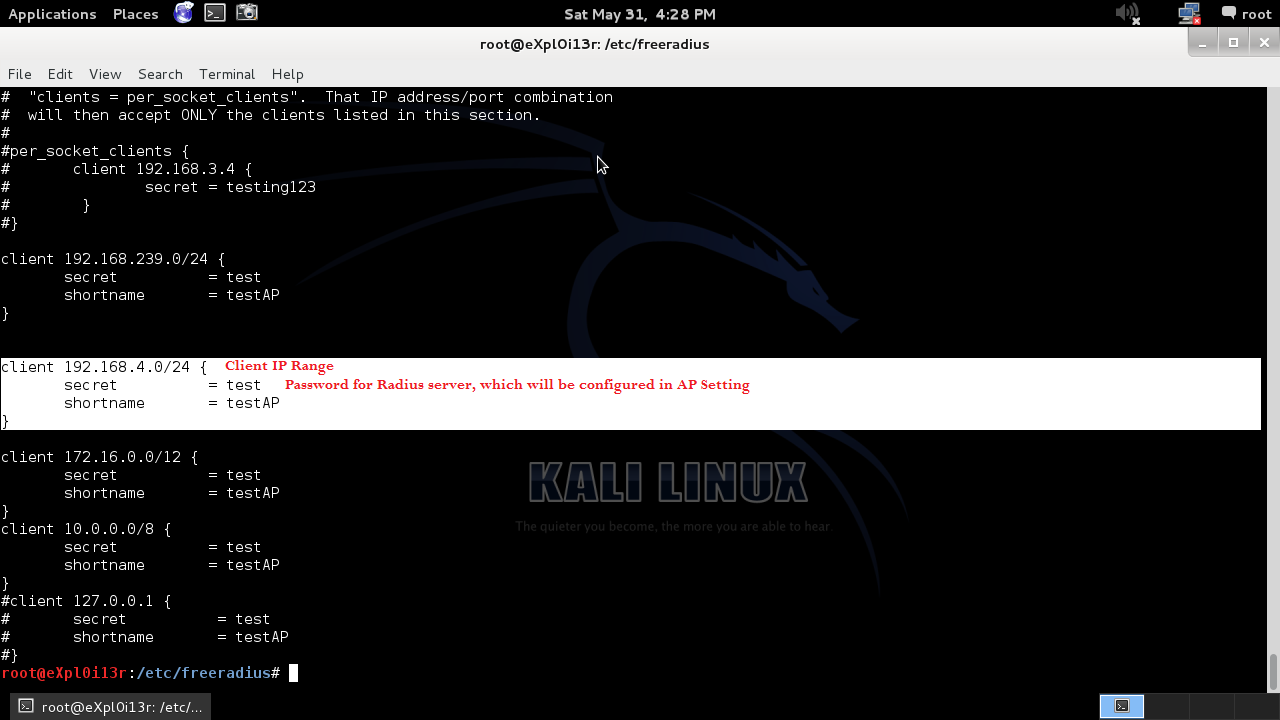
Task: Open the terminal Search menu
Action: click(160, 74)
